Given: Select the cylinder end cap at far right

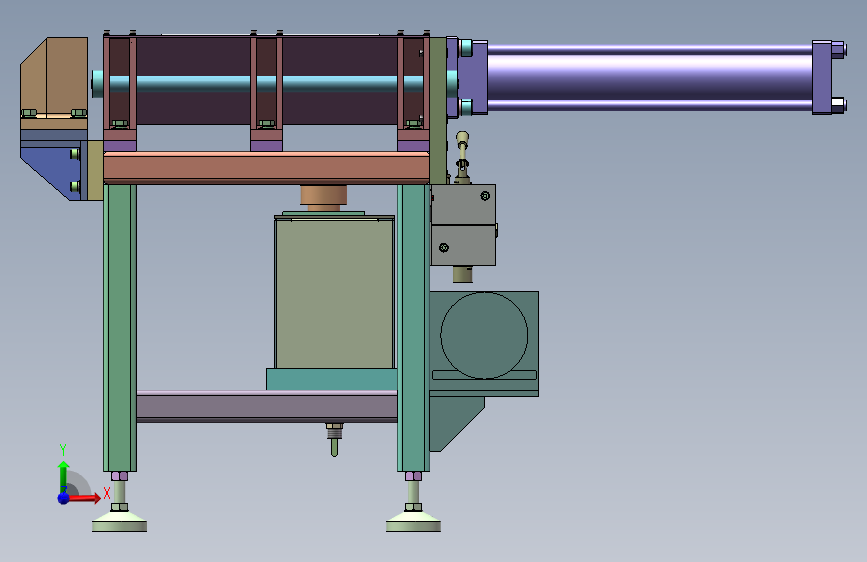Looking at the screenshot, I should coord(822,77).
